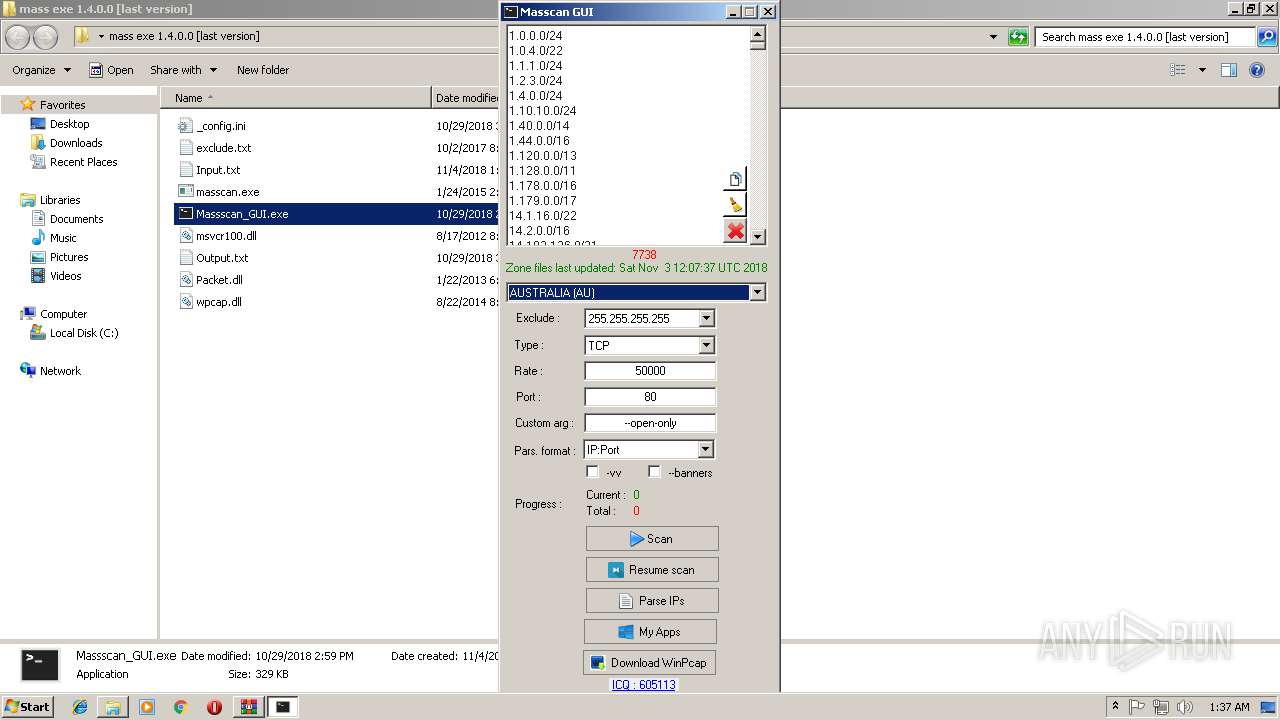Click the refresh button in Explorer address bar
The width and height of the screenshot is (1280, 720).
1018,37
